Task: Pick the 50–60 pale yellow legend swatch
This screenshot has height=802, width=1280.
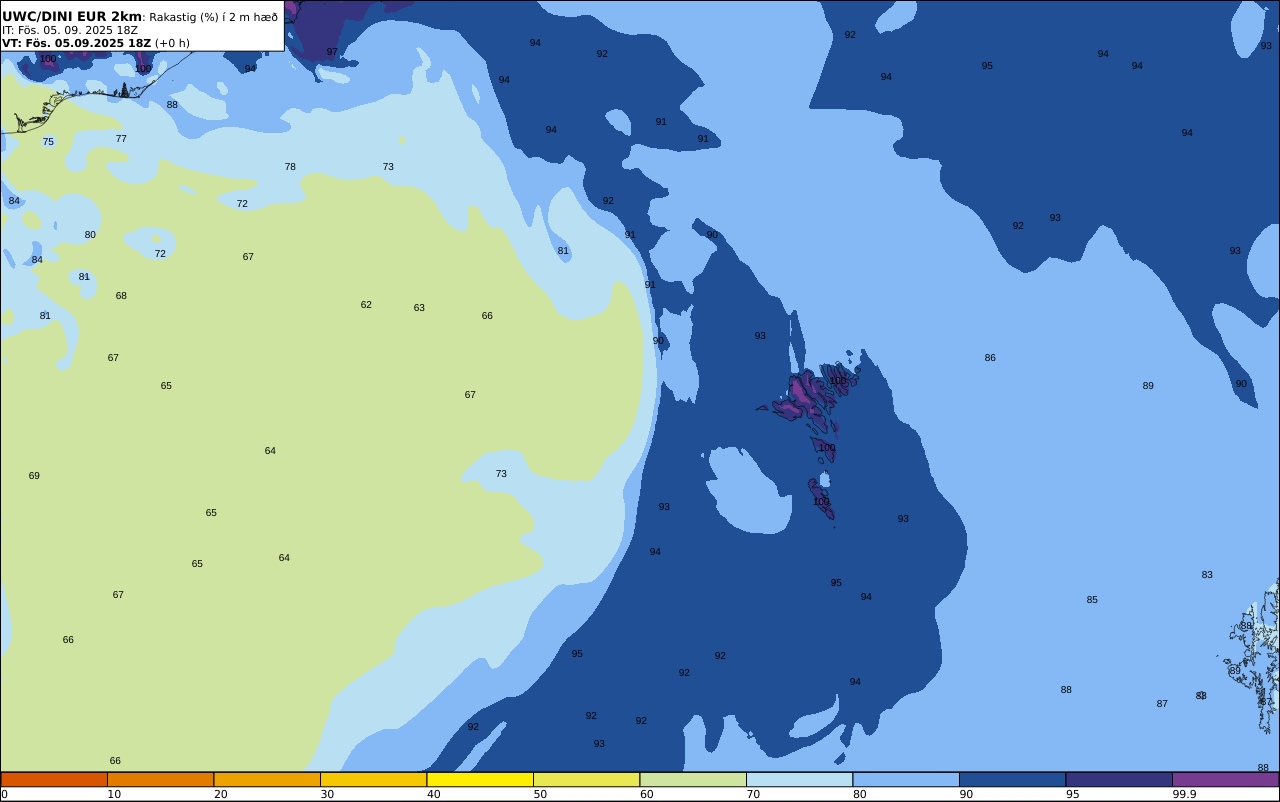Action: pyautogui.click(x=586, y=779)
